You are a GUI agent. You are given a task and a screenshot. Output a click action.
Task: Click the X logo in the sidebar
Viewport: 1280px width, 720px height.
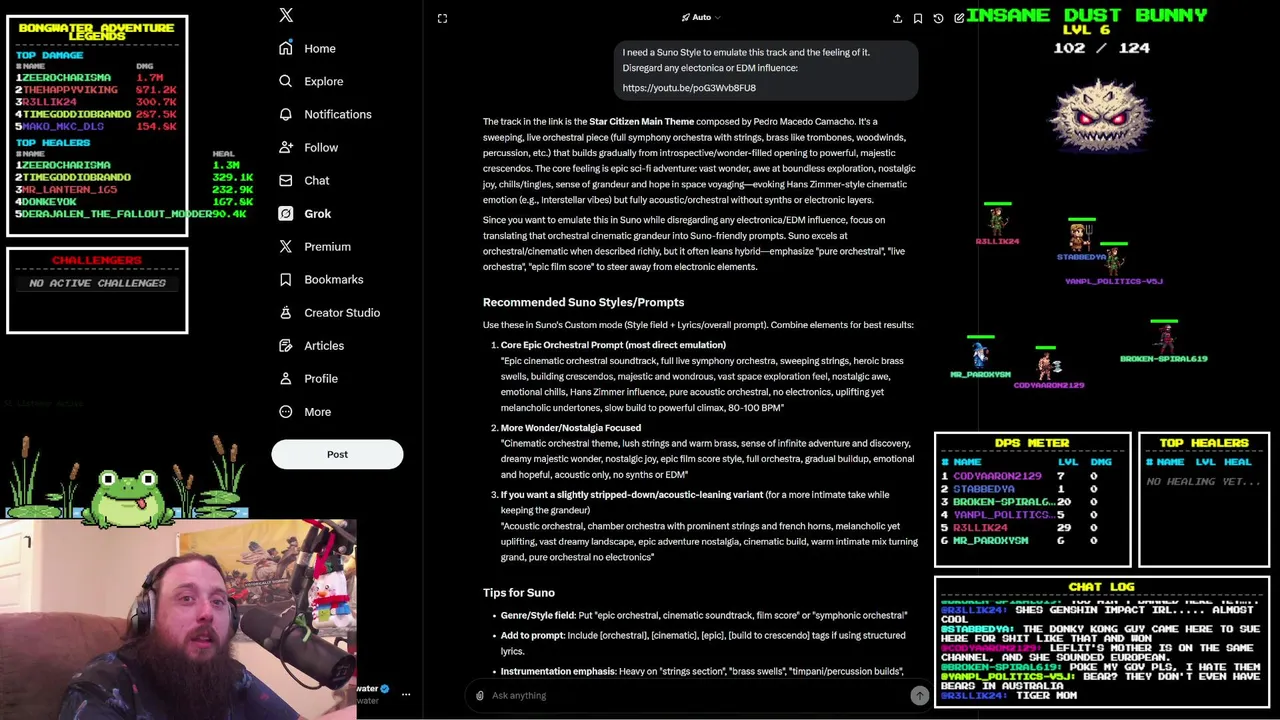click(286, 15)
